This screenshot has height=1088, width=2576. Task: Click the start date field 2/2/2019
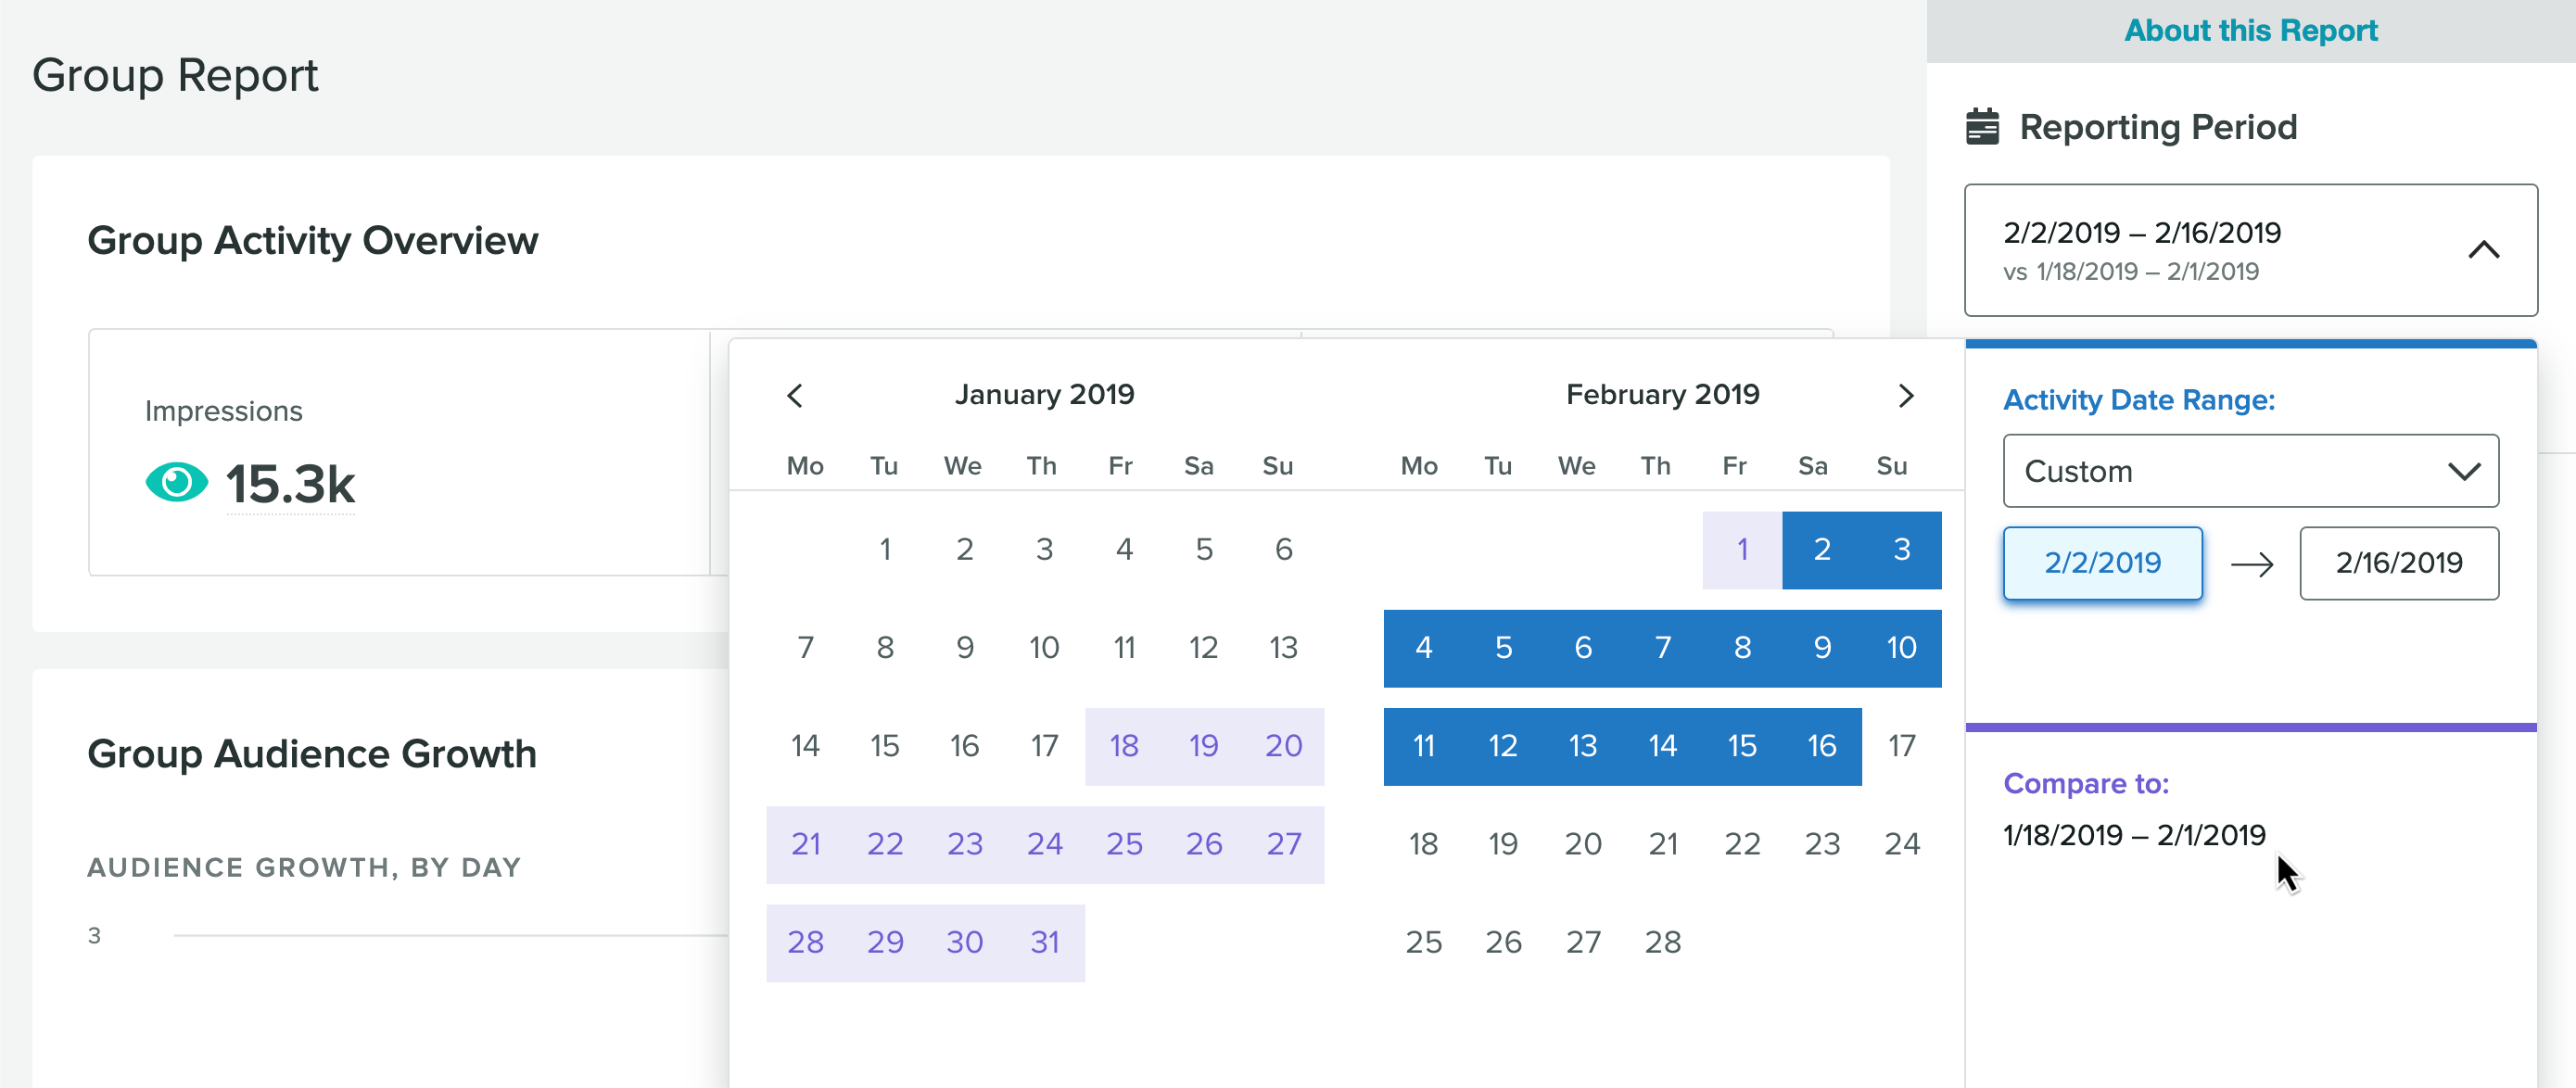pos(2103,563)
